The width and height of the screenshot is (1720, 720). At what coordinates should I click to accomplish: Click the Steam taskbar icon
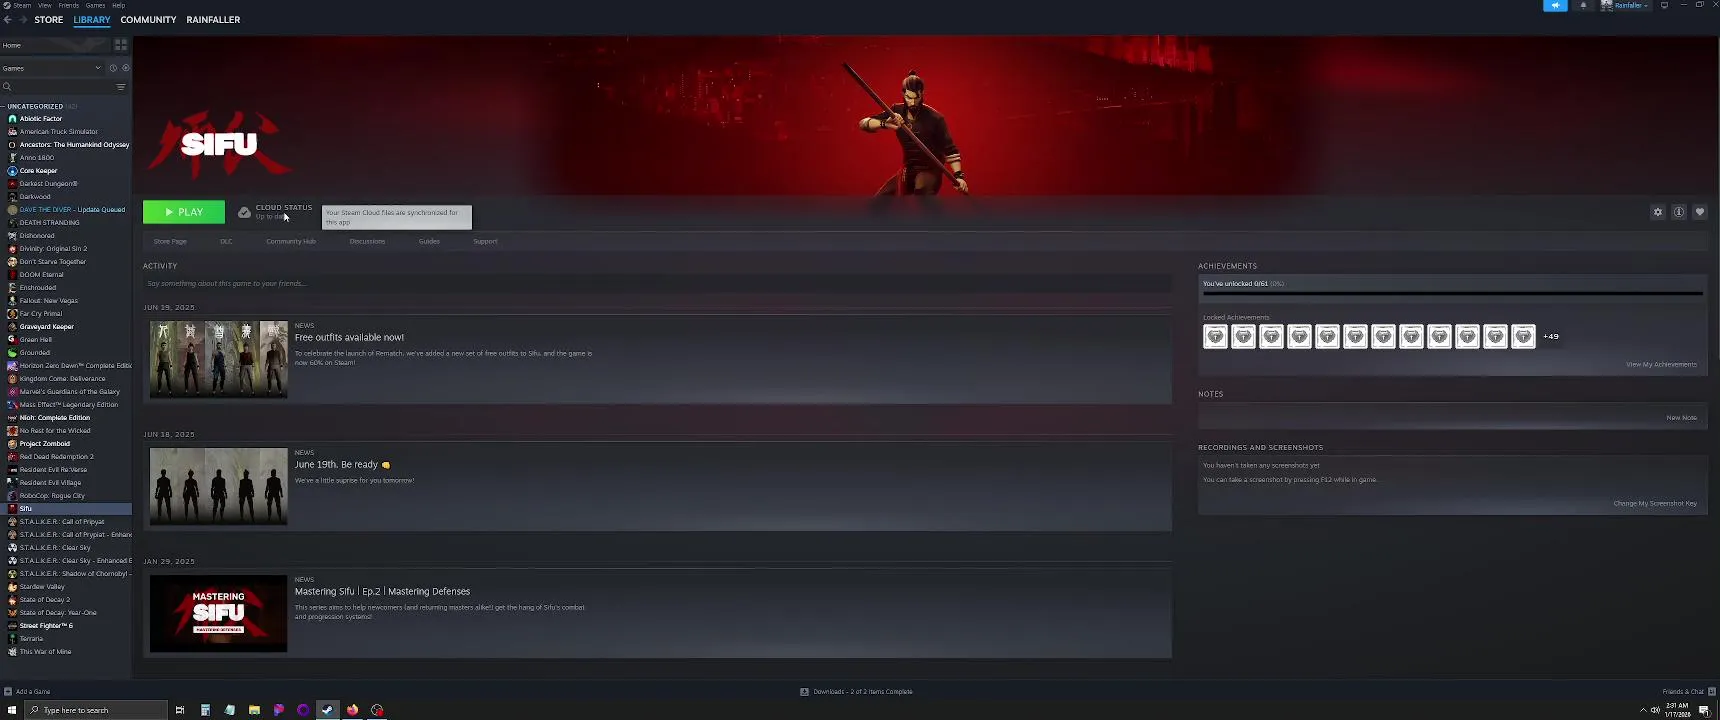[x=327, y=710]
